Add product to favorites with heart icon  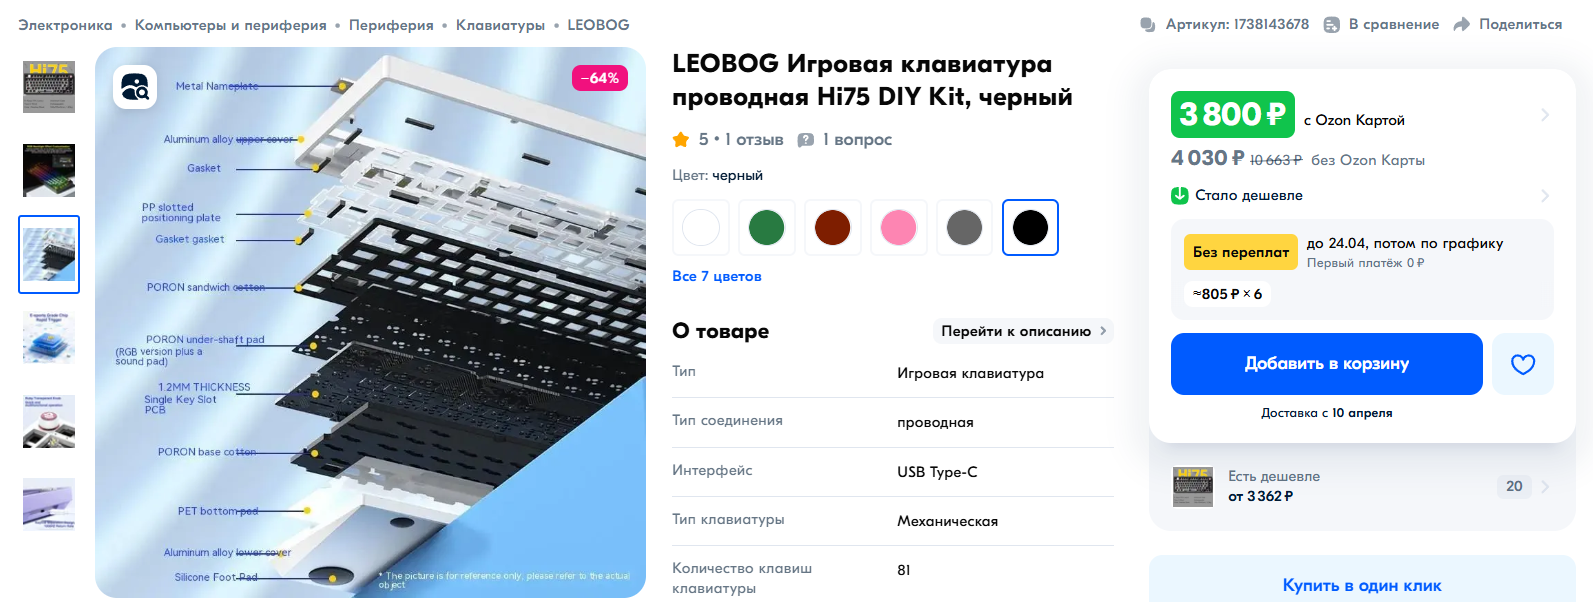[x=1522, y=364]
